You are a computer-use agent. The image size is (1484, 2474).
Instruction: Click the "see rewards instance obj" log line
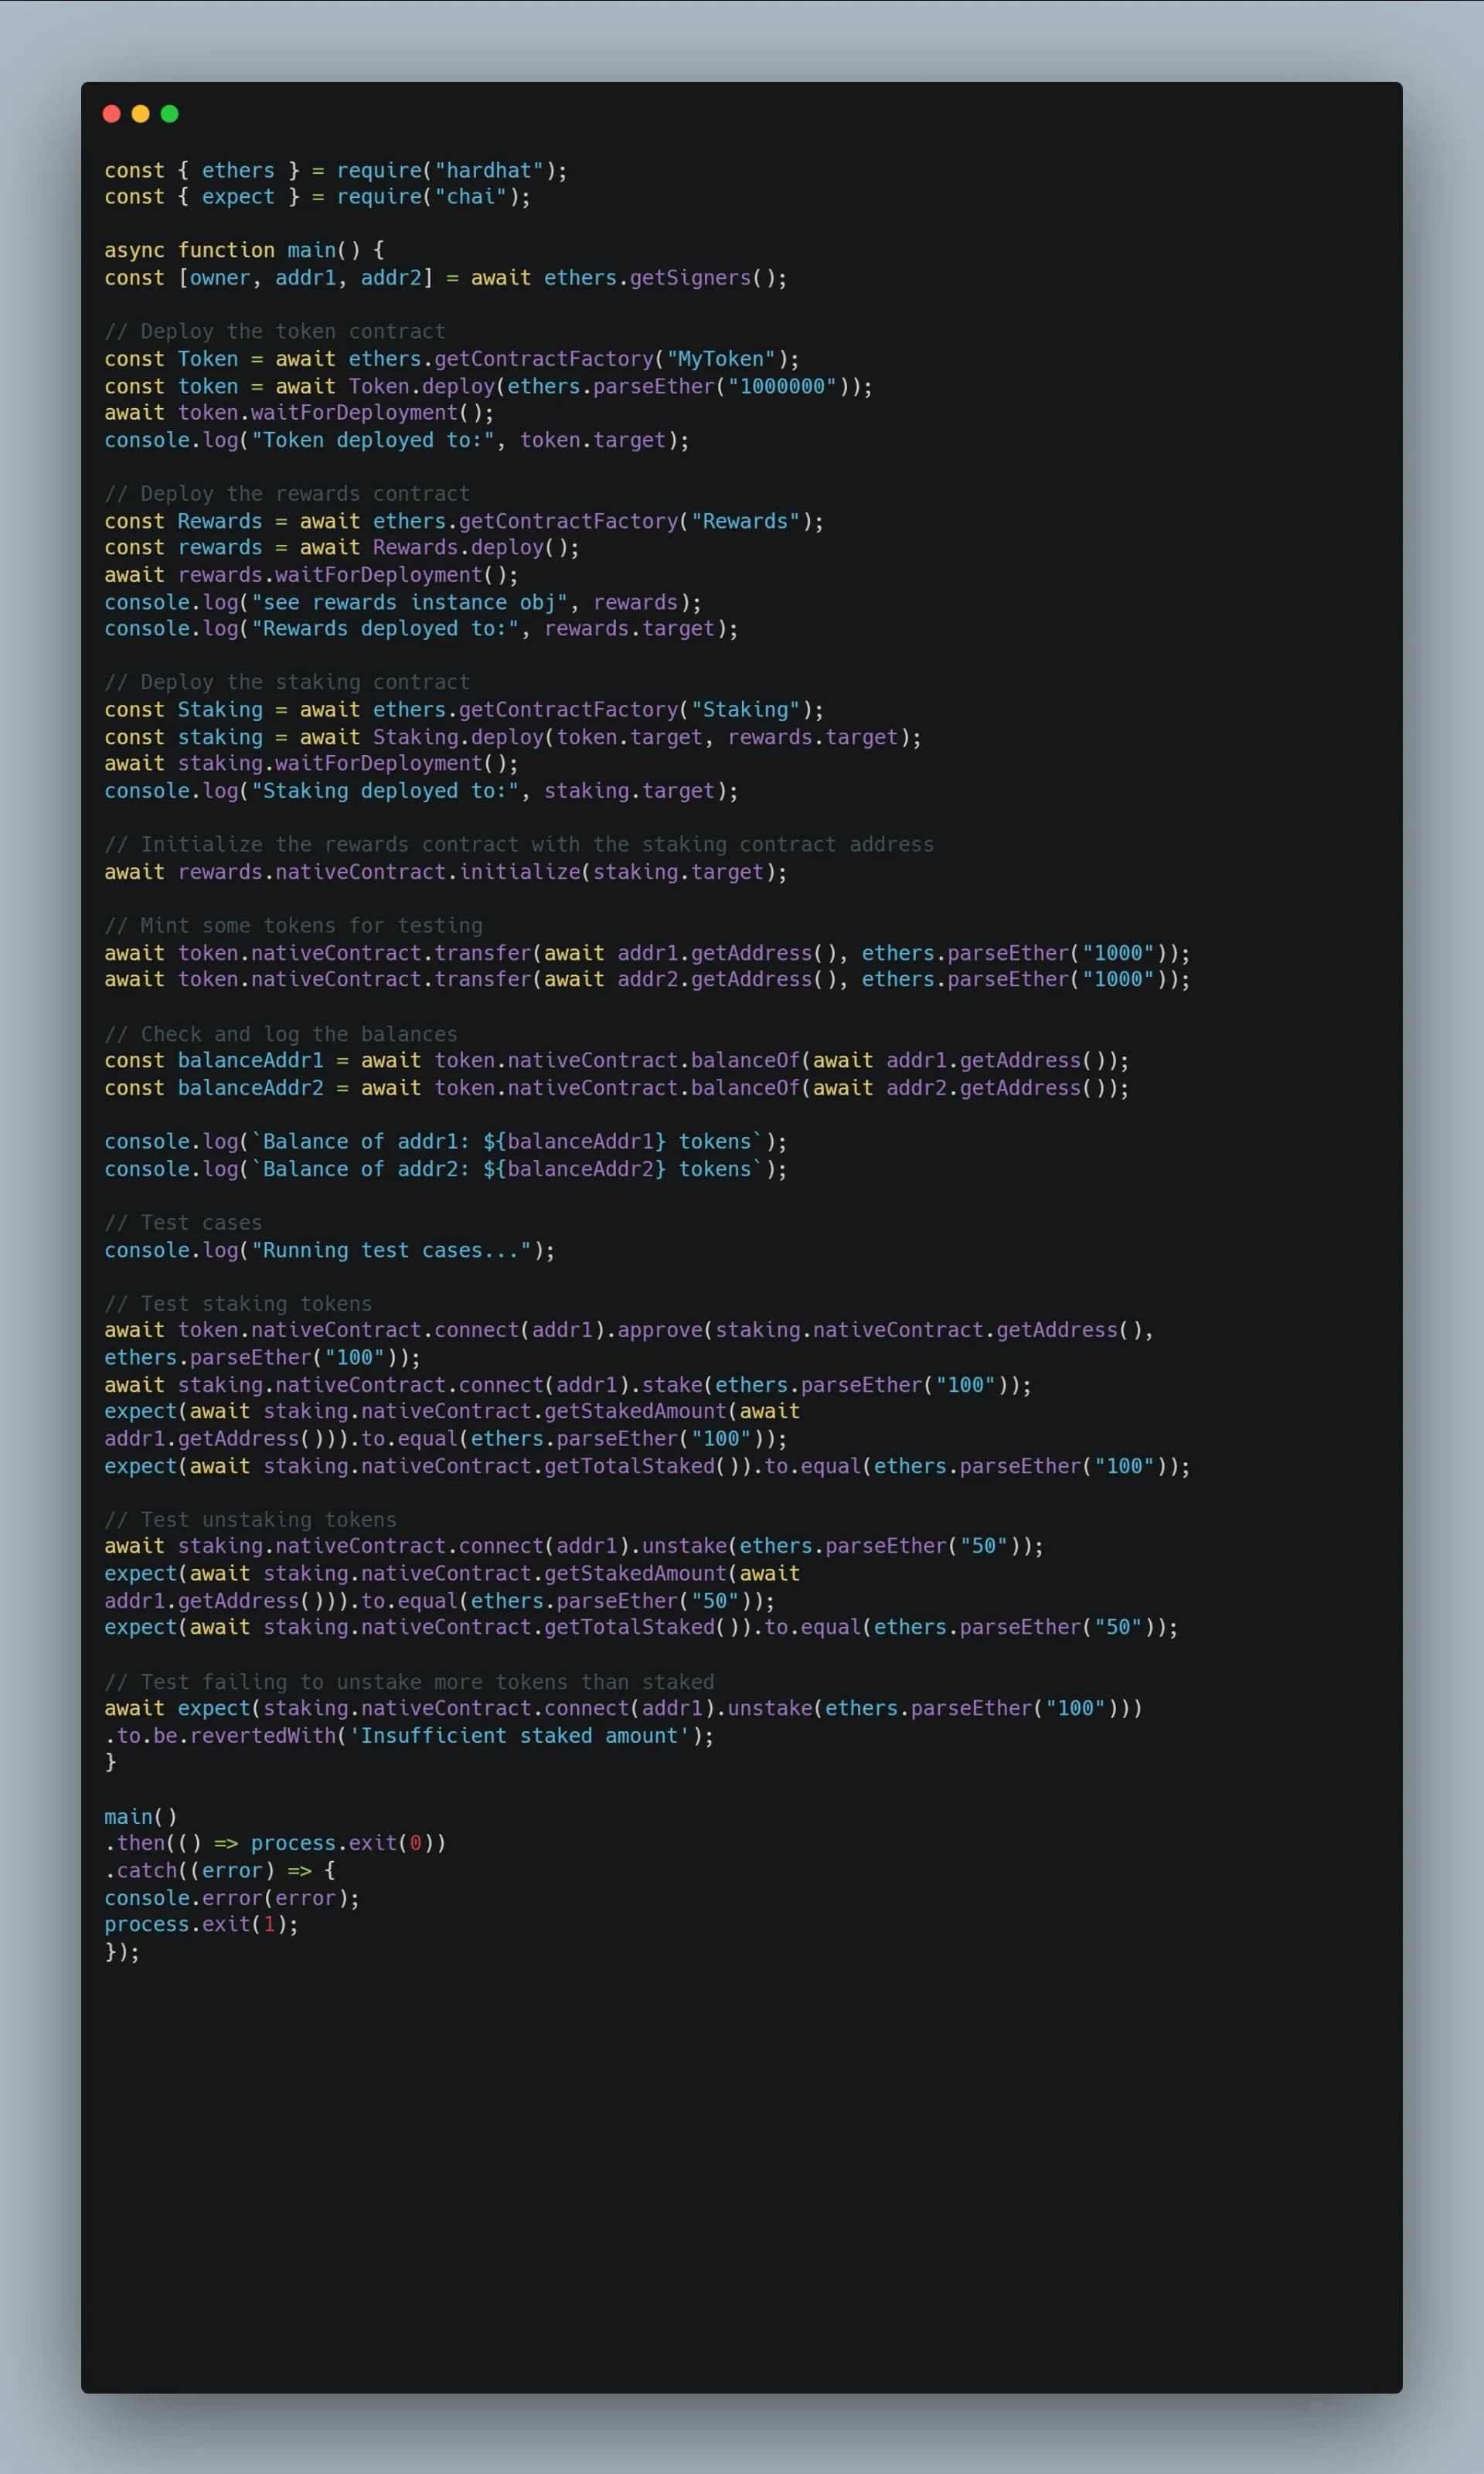(403, 602)
